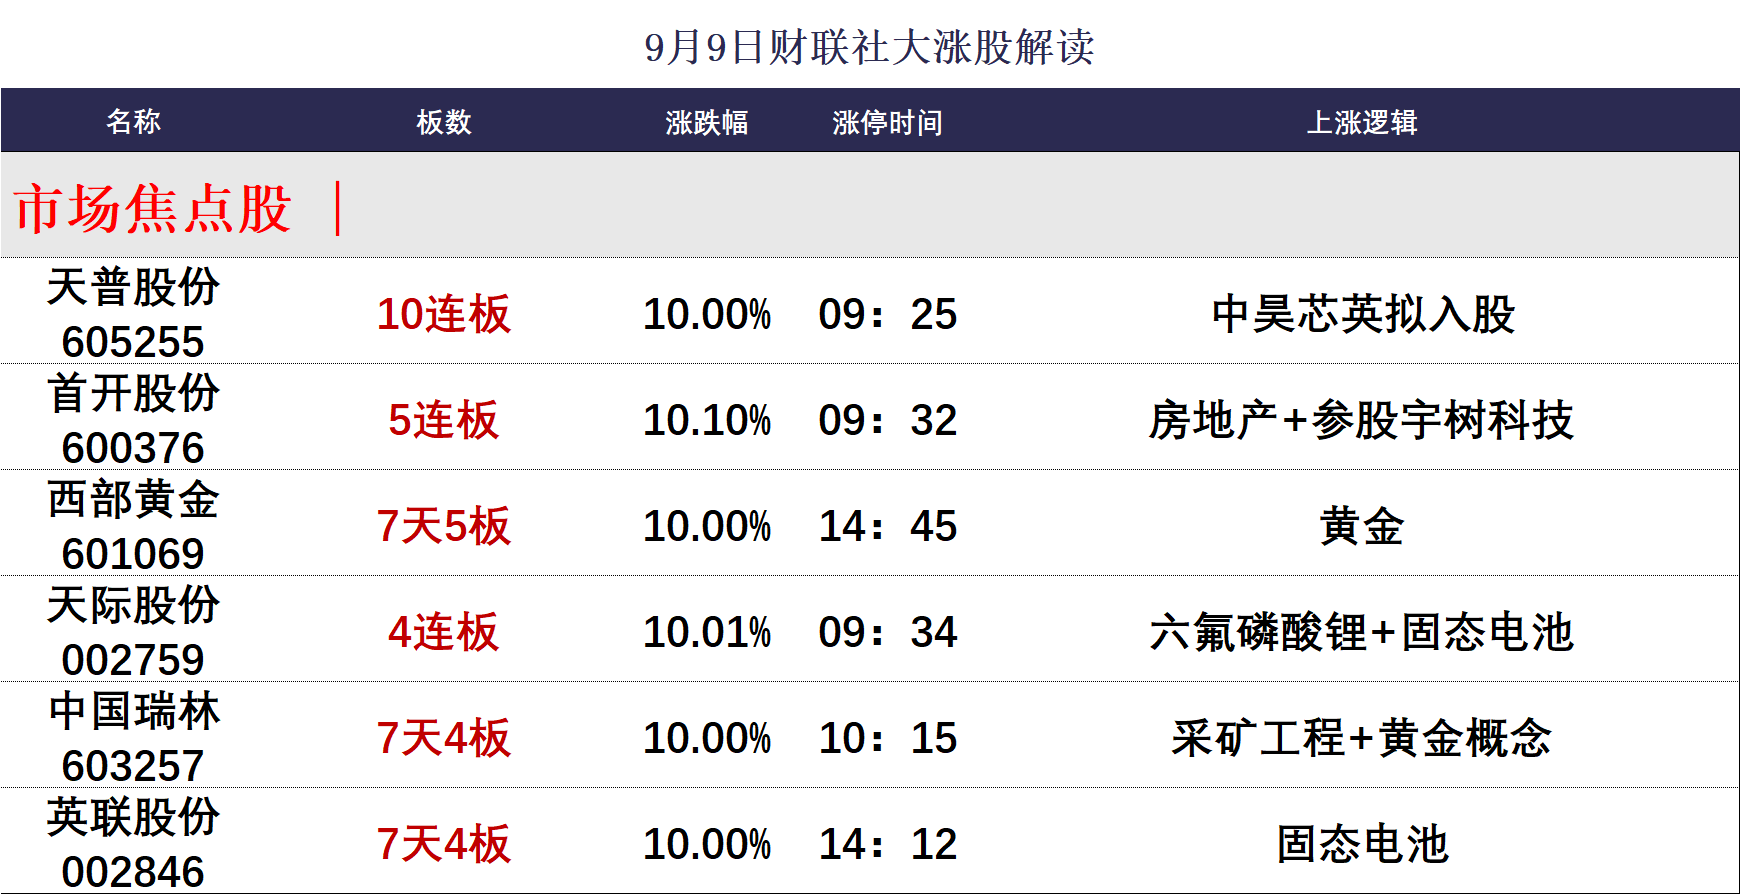Screen dimensions: 1740x894
Task: Click the 六氟磷酸锂+固态电池 reason text
Action: (1362, 632)
